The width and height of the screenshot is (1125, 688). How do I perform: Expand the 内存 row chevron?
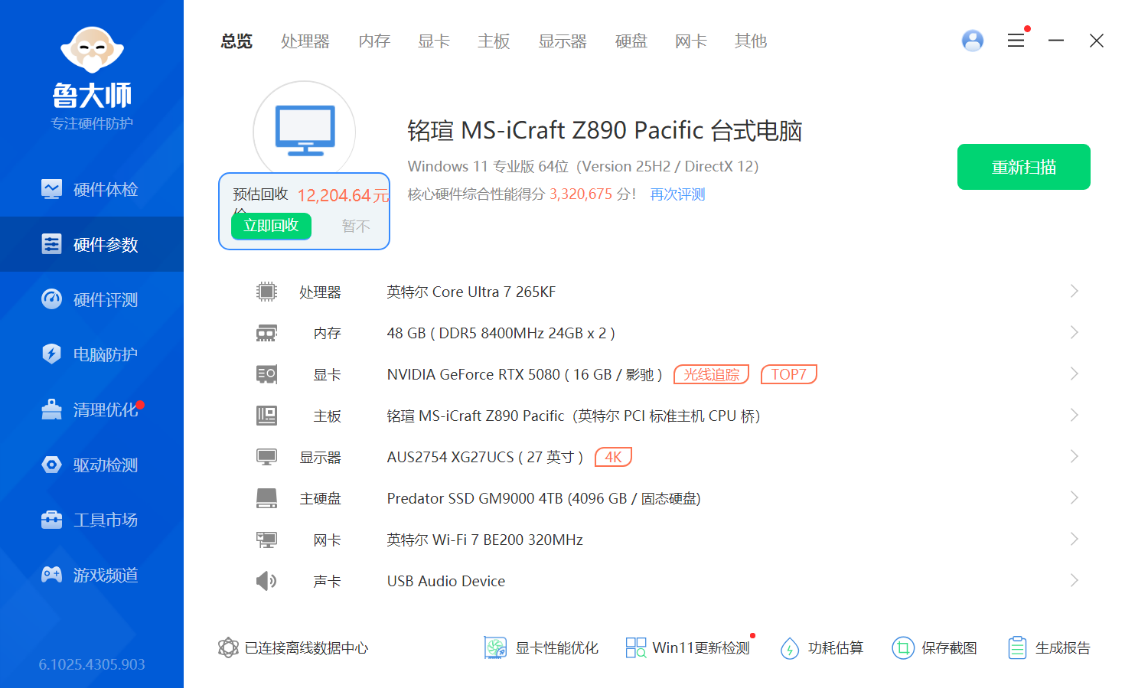(1074, 332)
